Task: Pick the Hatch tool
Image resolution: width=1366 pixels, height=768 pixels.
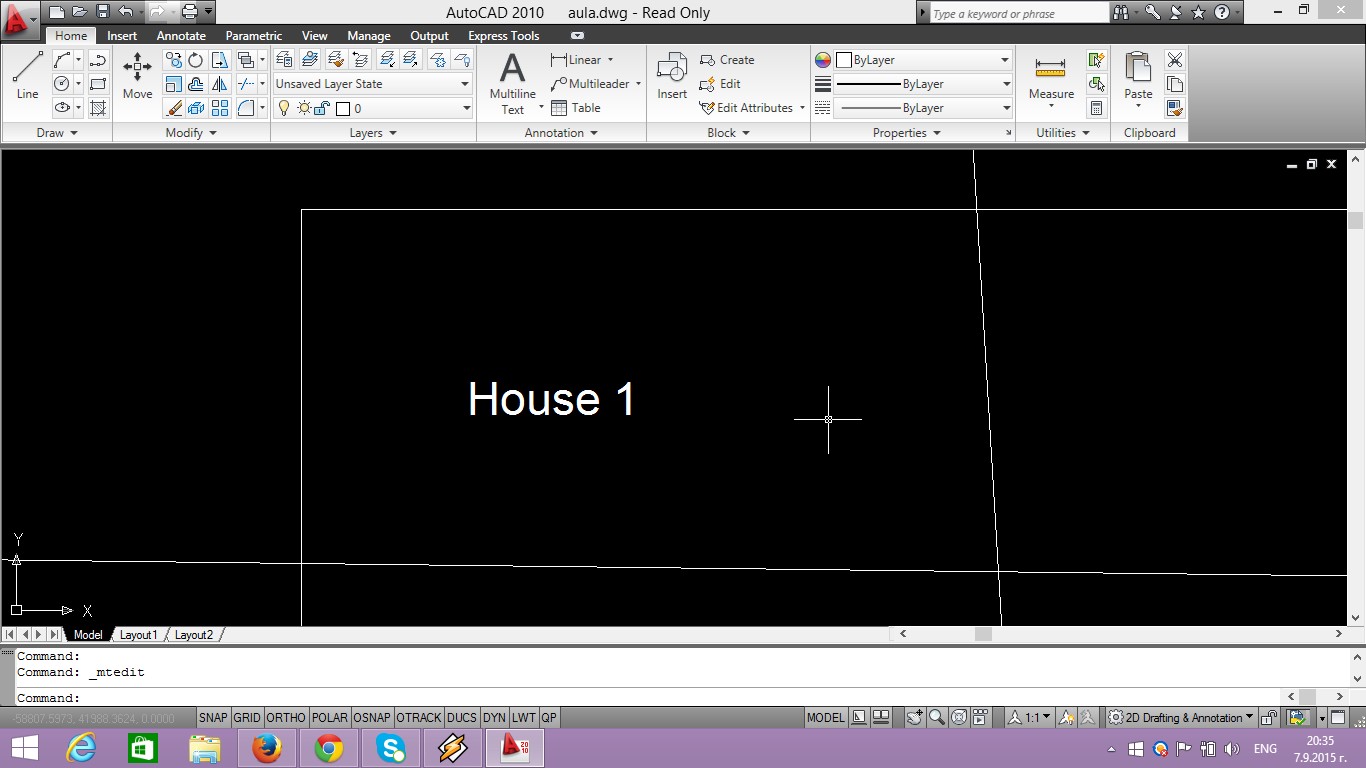Action: [98, 108]
